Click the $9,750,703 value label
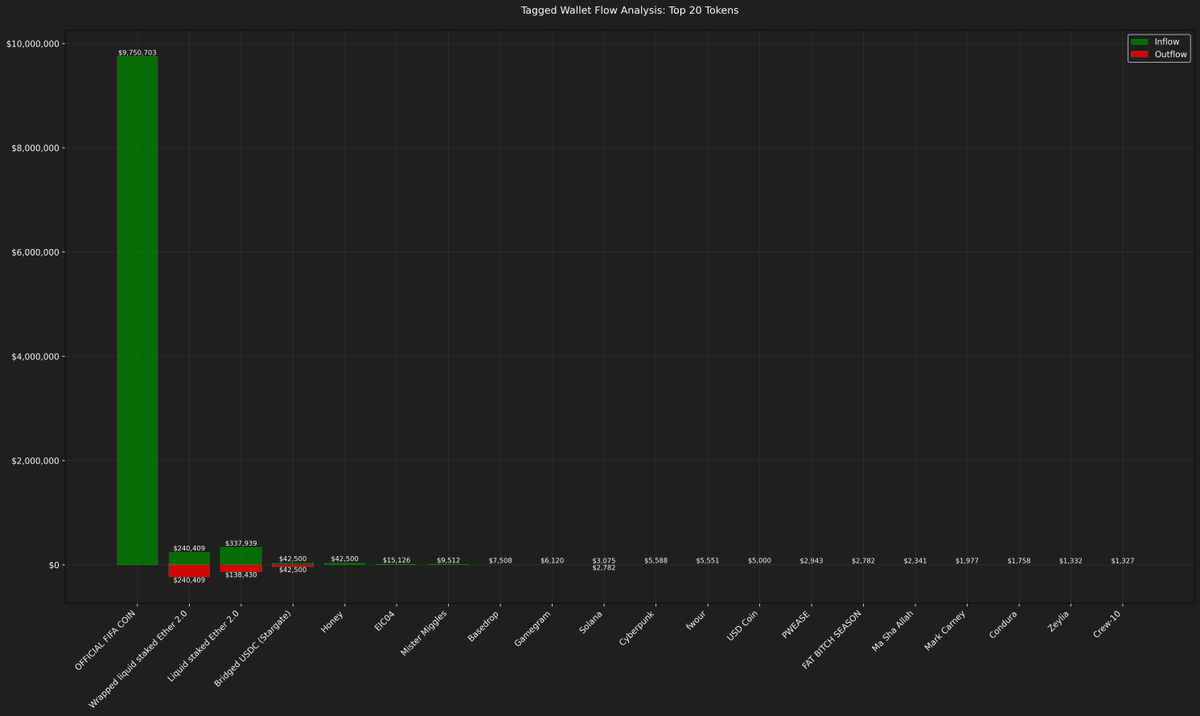The image size is (1200, 716). click(137, 52)
